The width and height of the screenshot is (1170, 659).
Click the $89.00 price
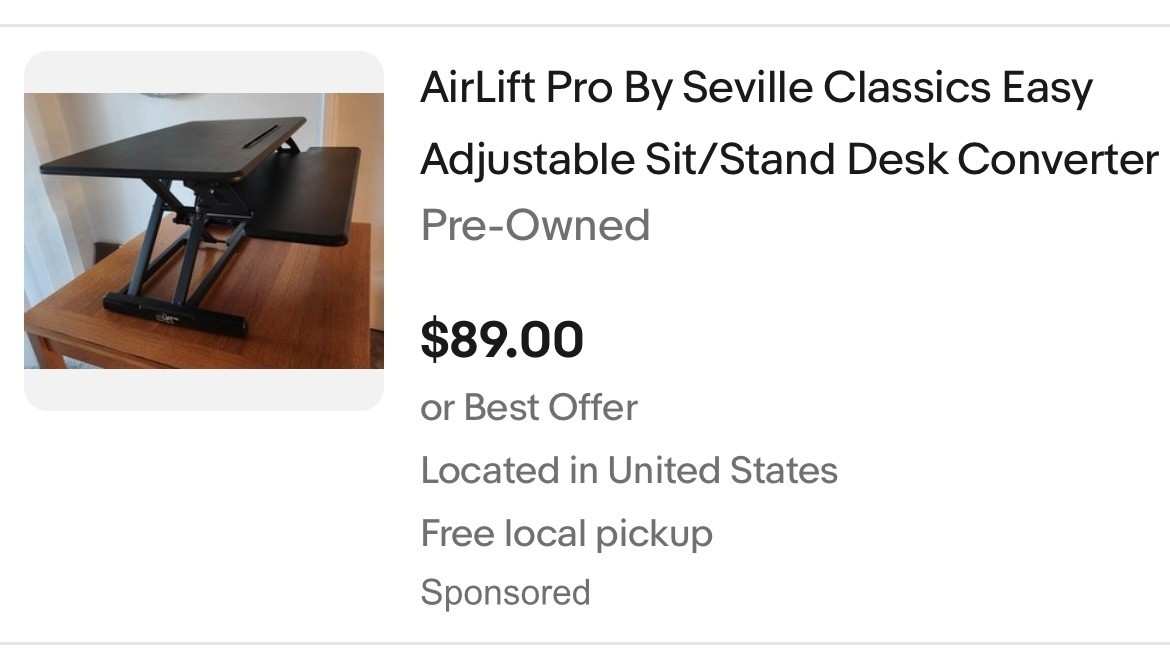(x=502, y=339)
